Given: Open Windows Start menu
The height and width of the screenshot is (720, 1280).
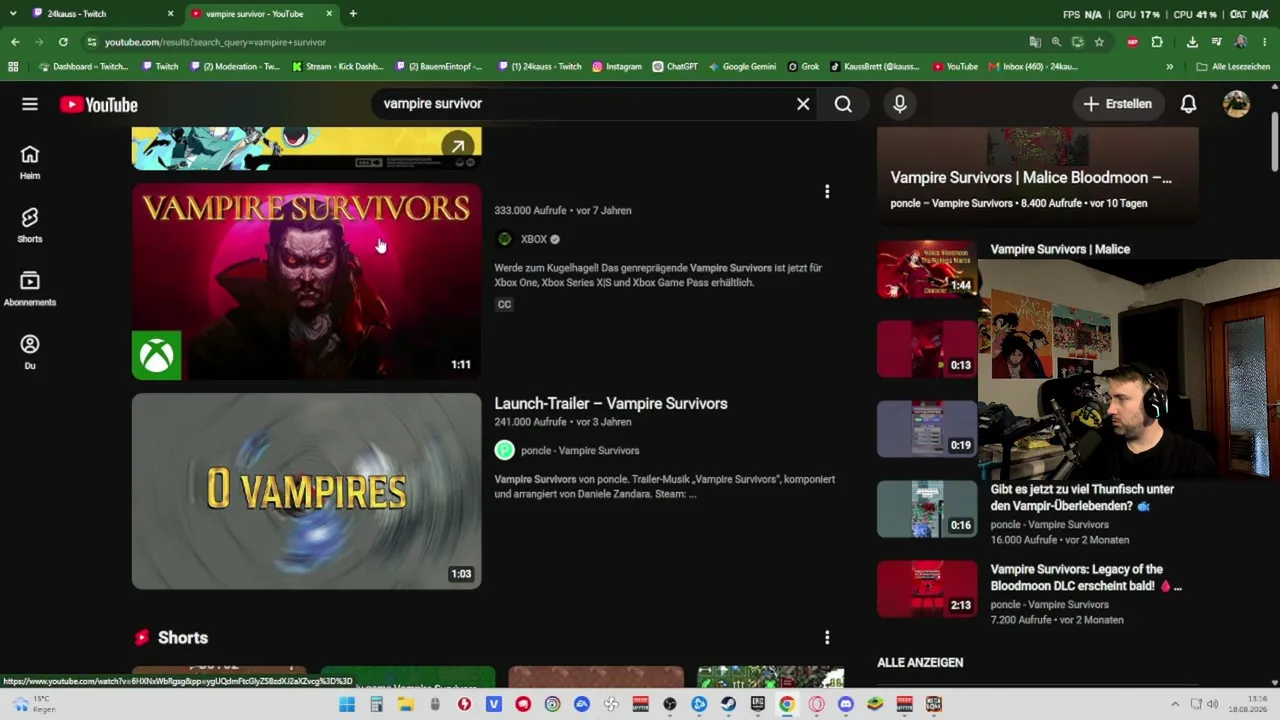Looking at the screenshot, I should (347, 704).
